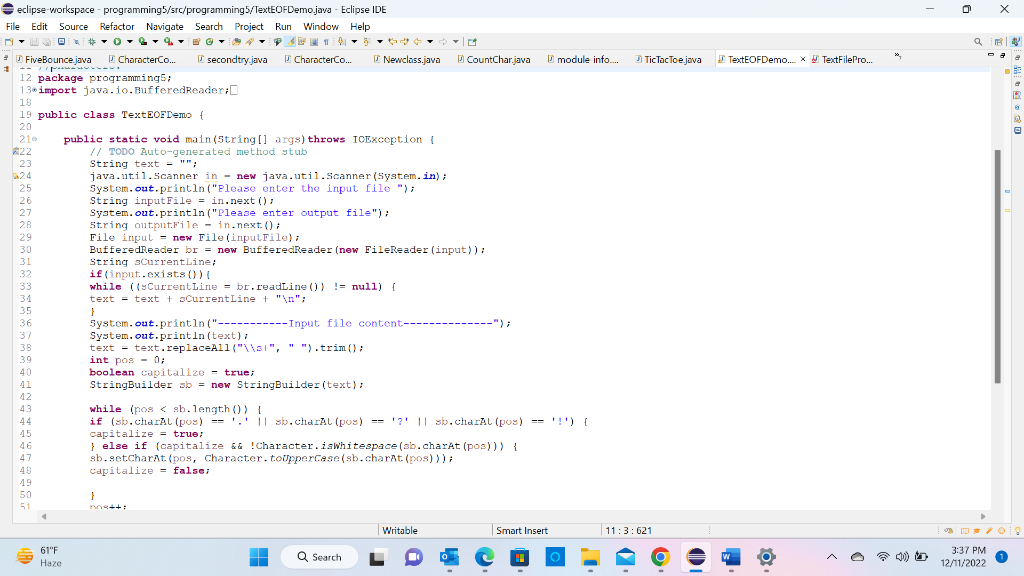
Task: Click the TODO task marker on line 22
Action: point(16,152)
